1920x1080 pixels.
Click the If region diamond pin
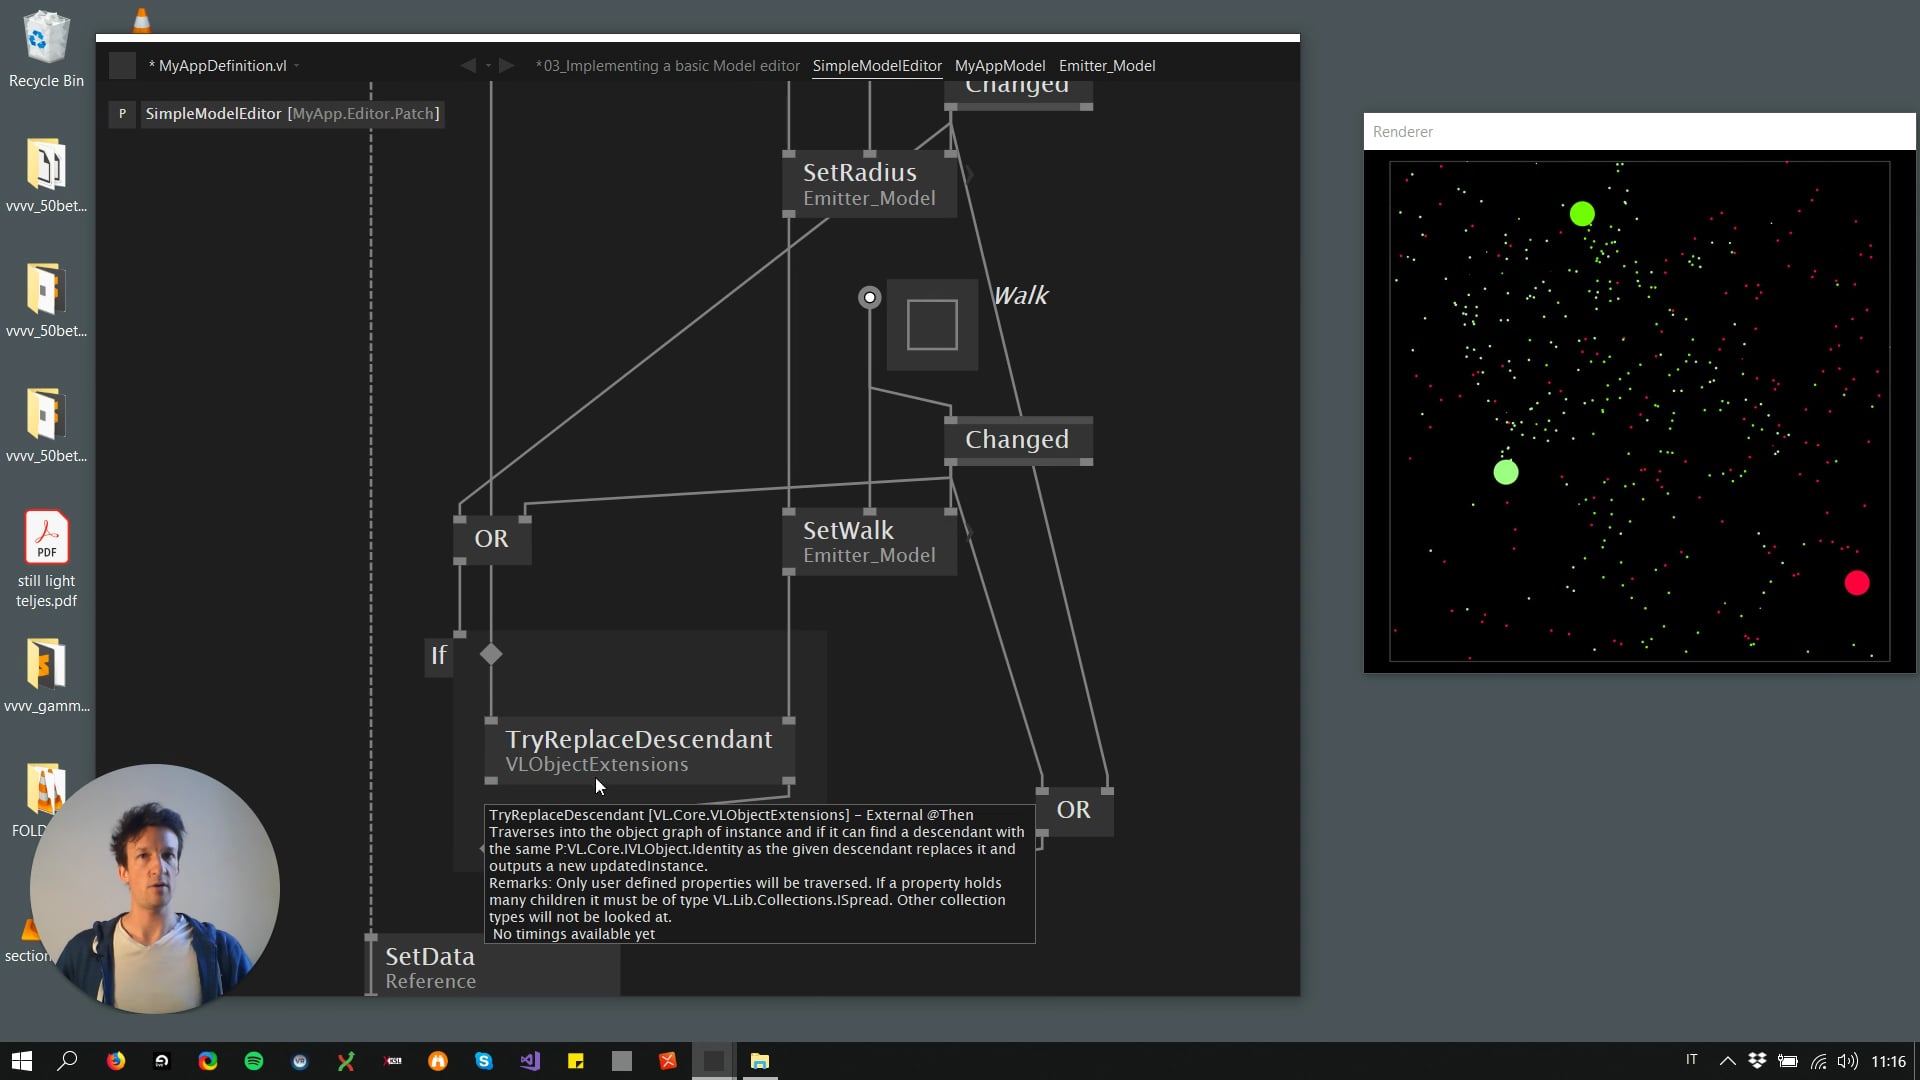[x=491, y=654]
